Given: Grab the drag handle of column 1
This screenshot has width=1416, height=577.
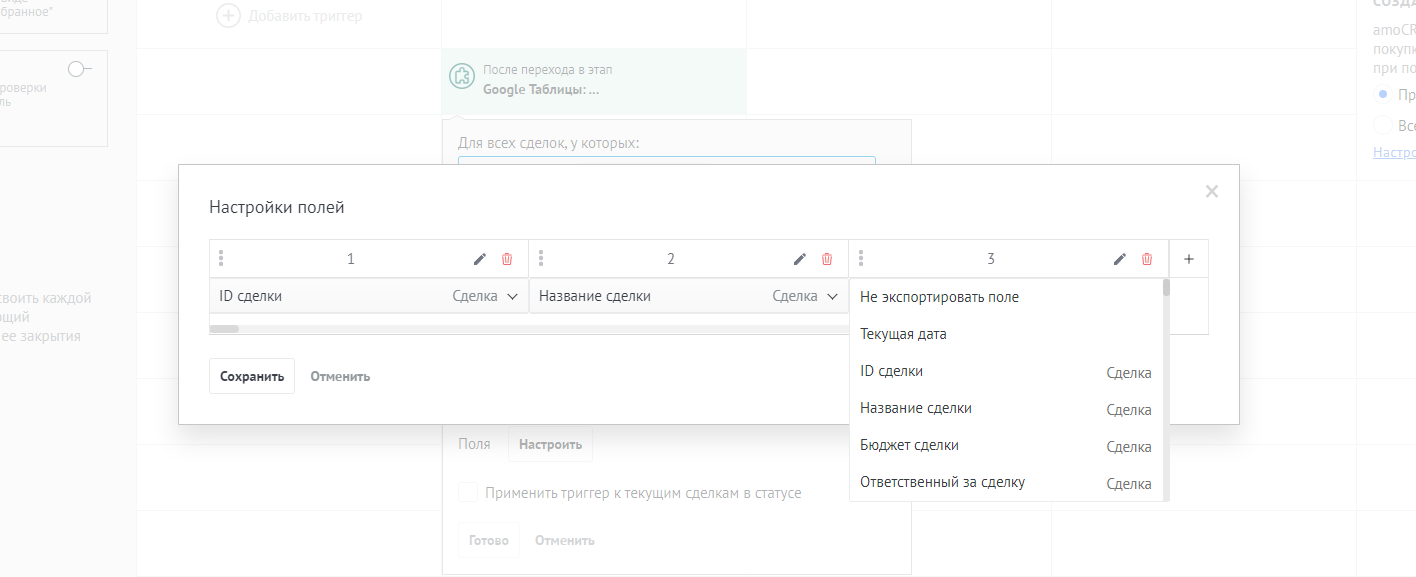Looking at the screenshot, I should pyautogui.click(x=221, y=258).
